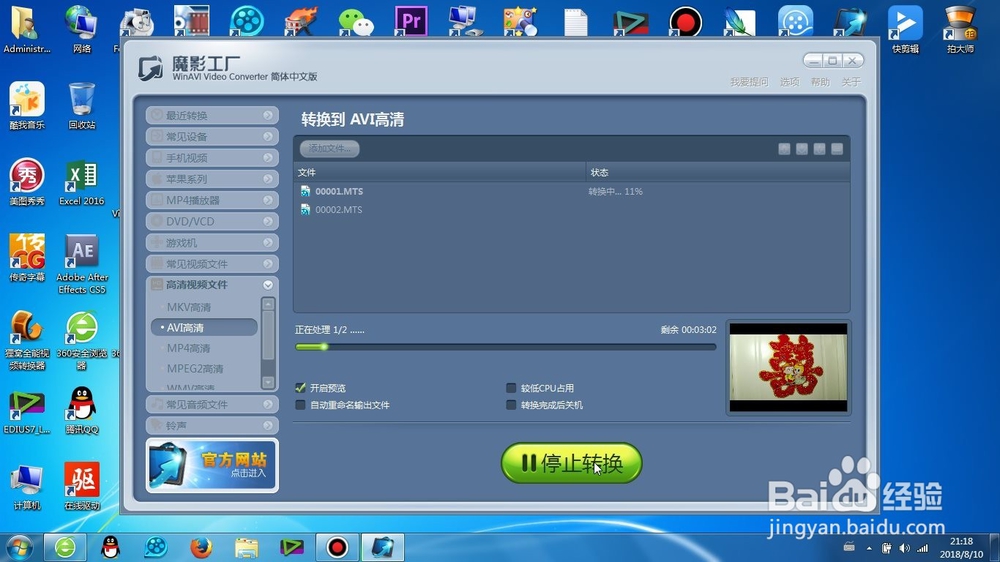Open the 回收站 recycle bin icon
Image resolution: width=1000 pixels, height=562 pixels.
[82, 105]
